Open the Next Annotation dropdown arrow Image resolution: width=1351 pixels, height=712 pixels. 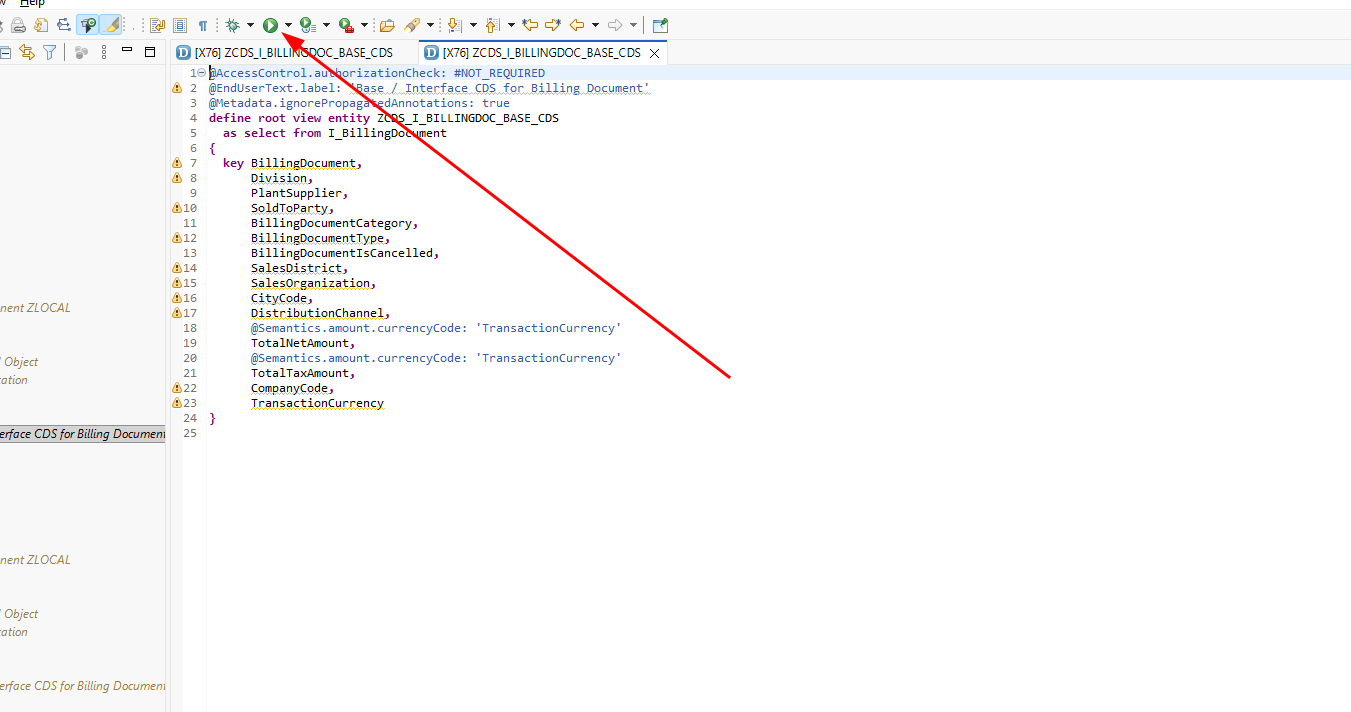click(473, 25)
